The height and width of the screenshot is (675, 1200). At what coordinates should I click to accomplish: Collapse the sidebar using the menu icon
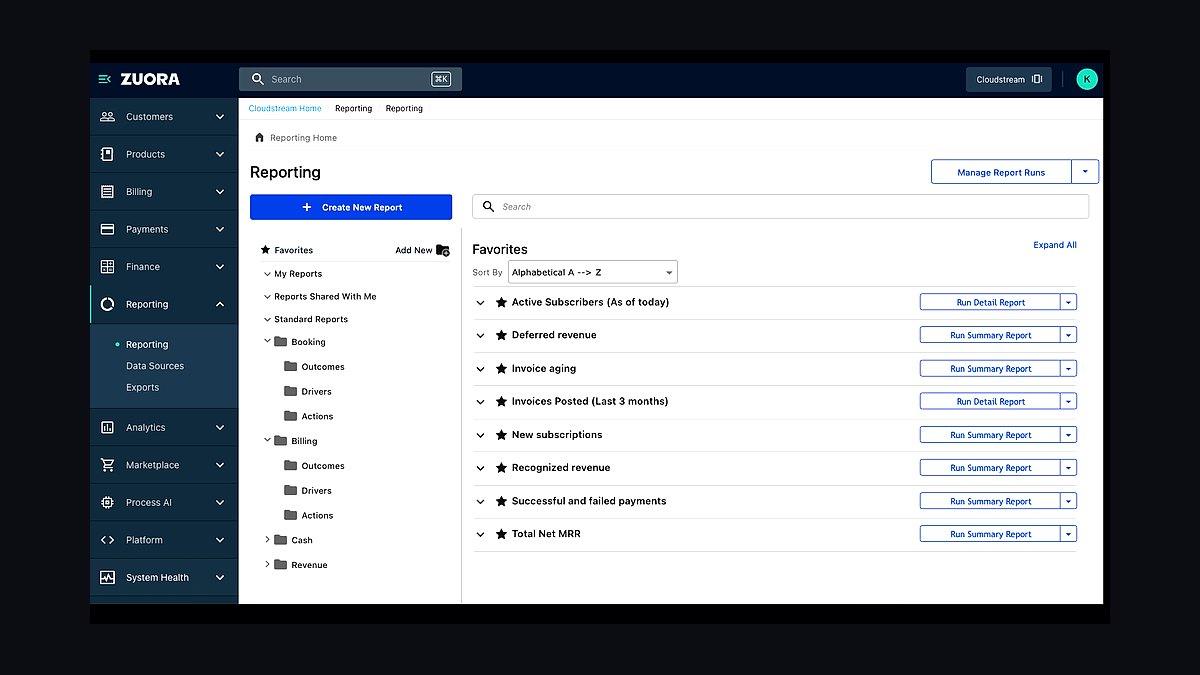click(104, 79)
